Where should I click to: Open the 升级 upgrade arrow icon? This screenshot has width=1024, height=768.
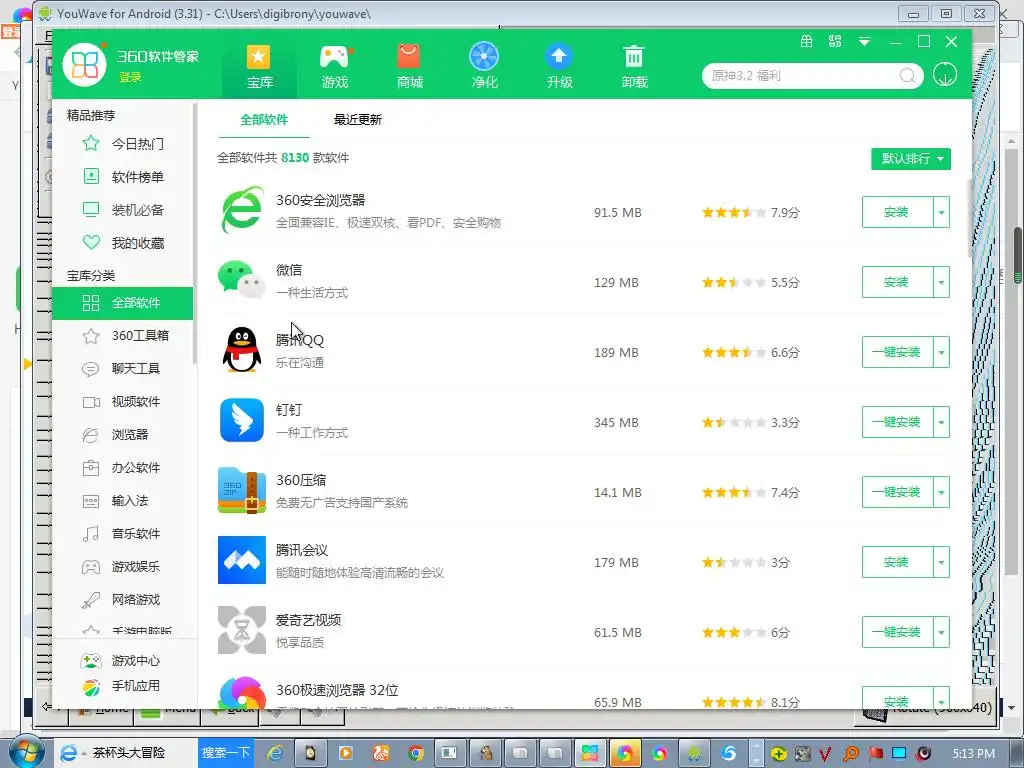(x=559, y=57)
